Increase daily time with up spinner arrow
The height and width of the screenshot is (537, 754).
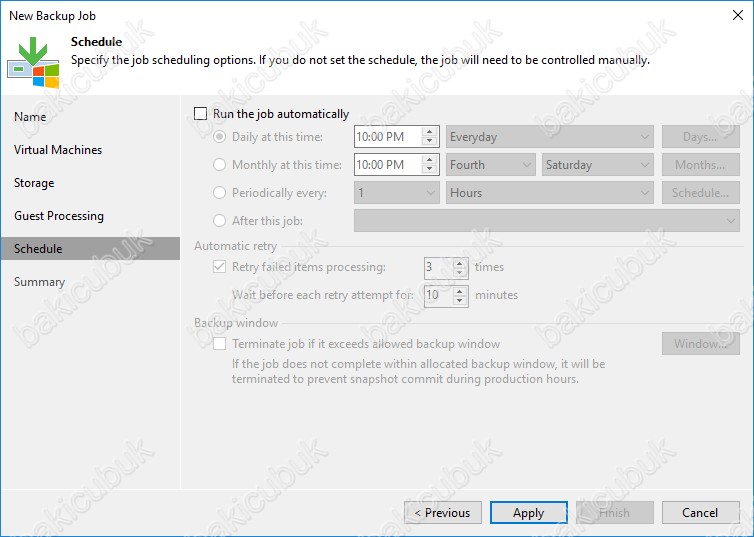click(x=429, y=132)
